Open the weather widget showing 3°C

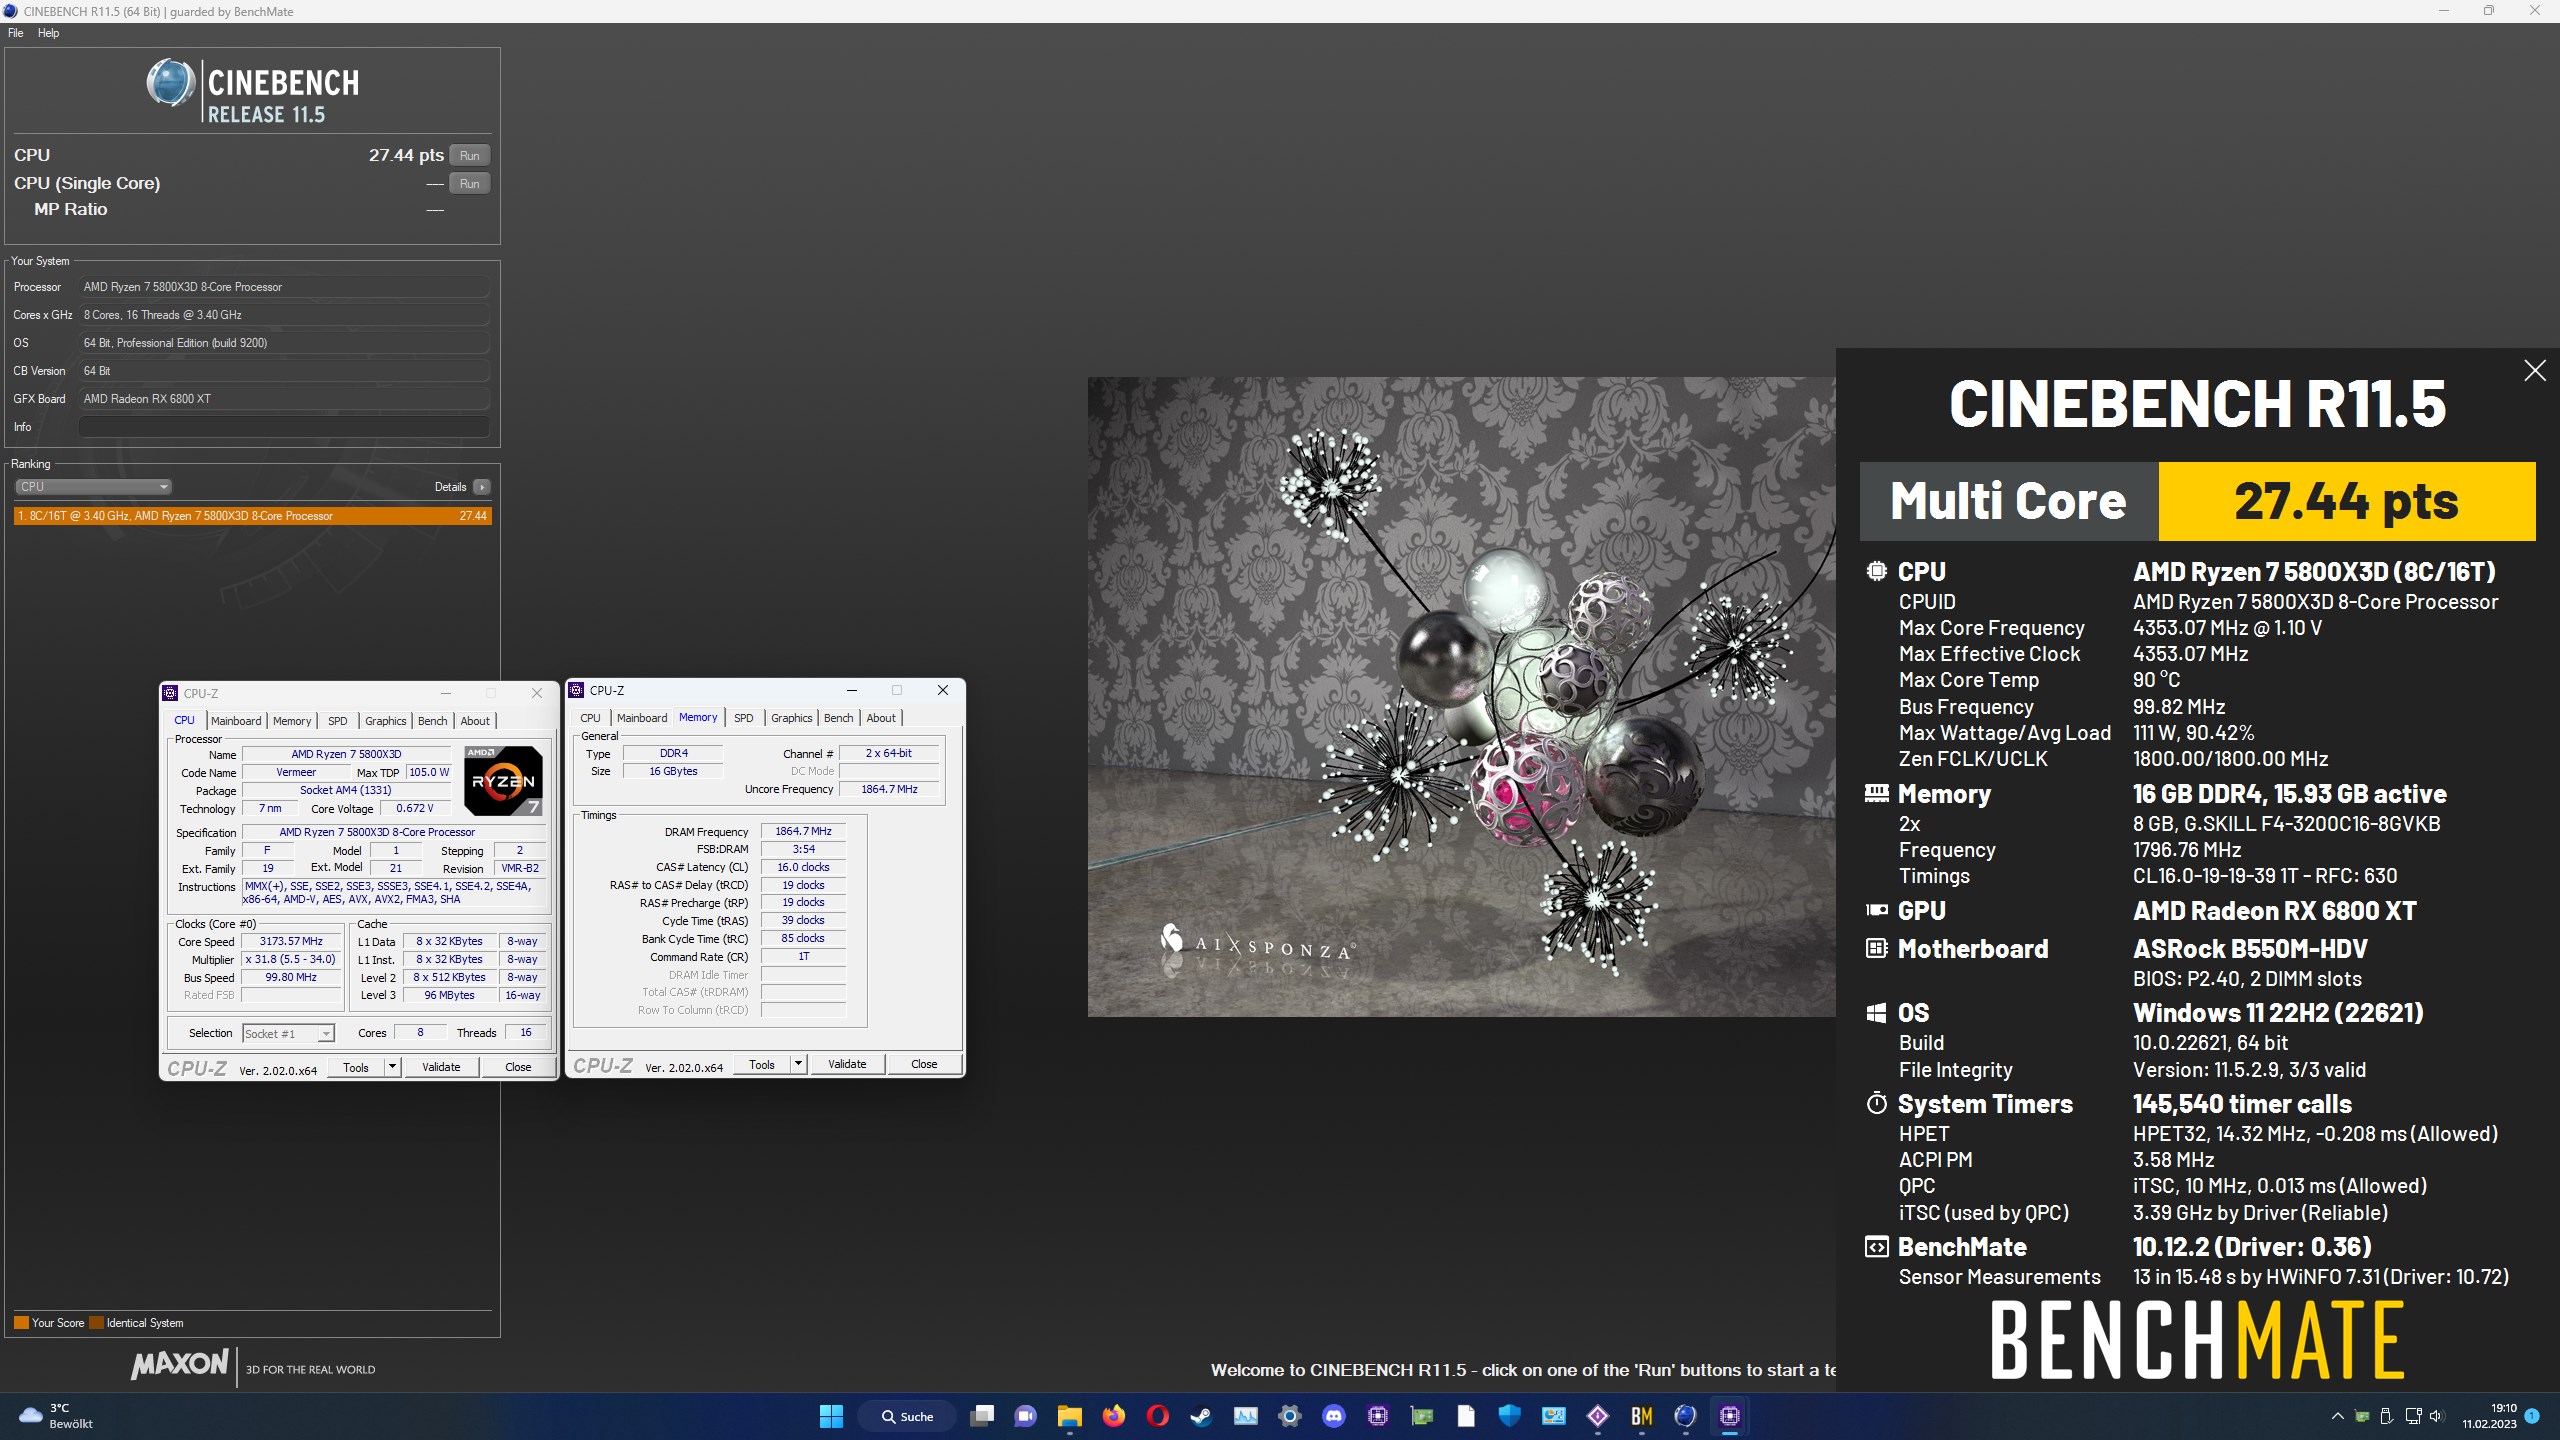[x=58, y=1416]
